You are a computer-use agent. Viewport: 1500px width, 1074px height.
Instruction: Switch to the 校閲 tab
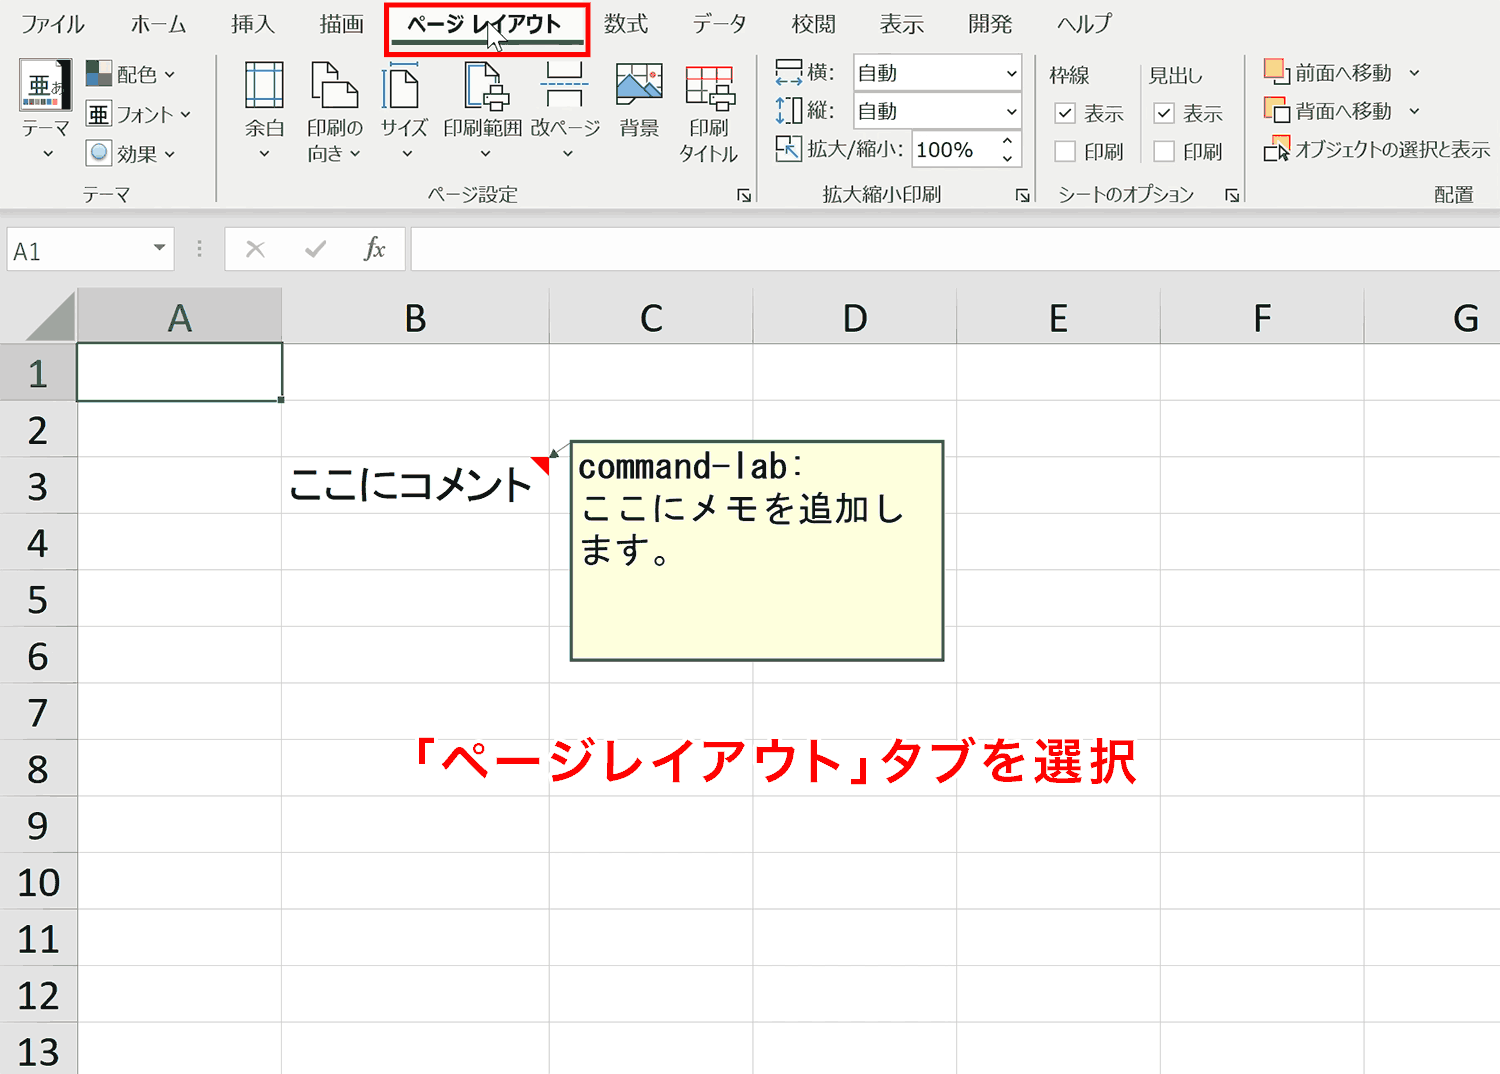(x=813, y=24)
